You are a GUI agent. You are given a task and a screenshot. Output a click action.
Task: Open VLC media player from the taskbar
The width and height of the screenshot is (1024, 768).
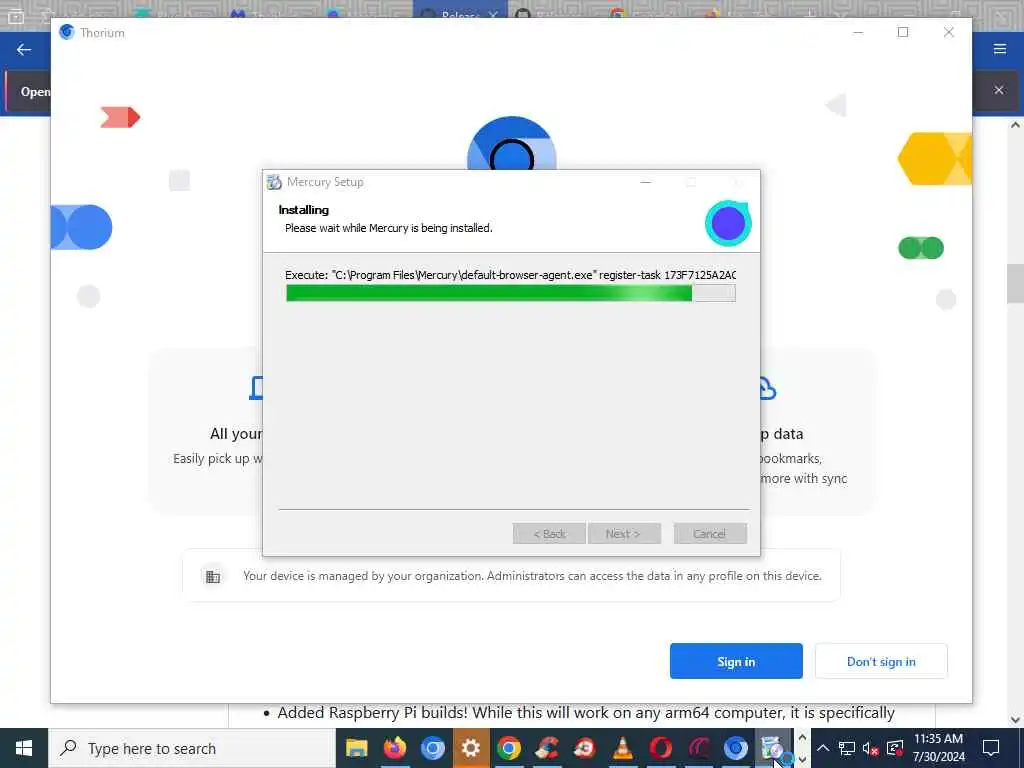click(622, 748)
